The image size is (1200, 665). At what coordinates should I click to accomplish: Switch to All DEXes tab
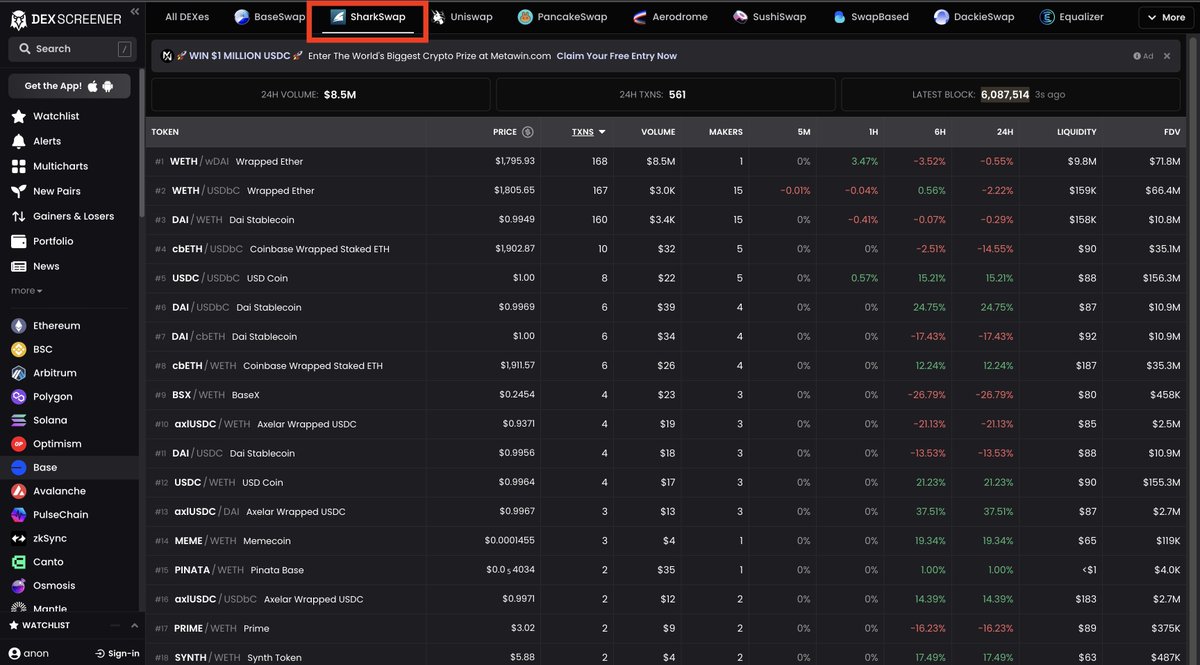coord(185,17)
